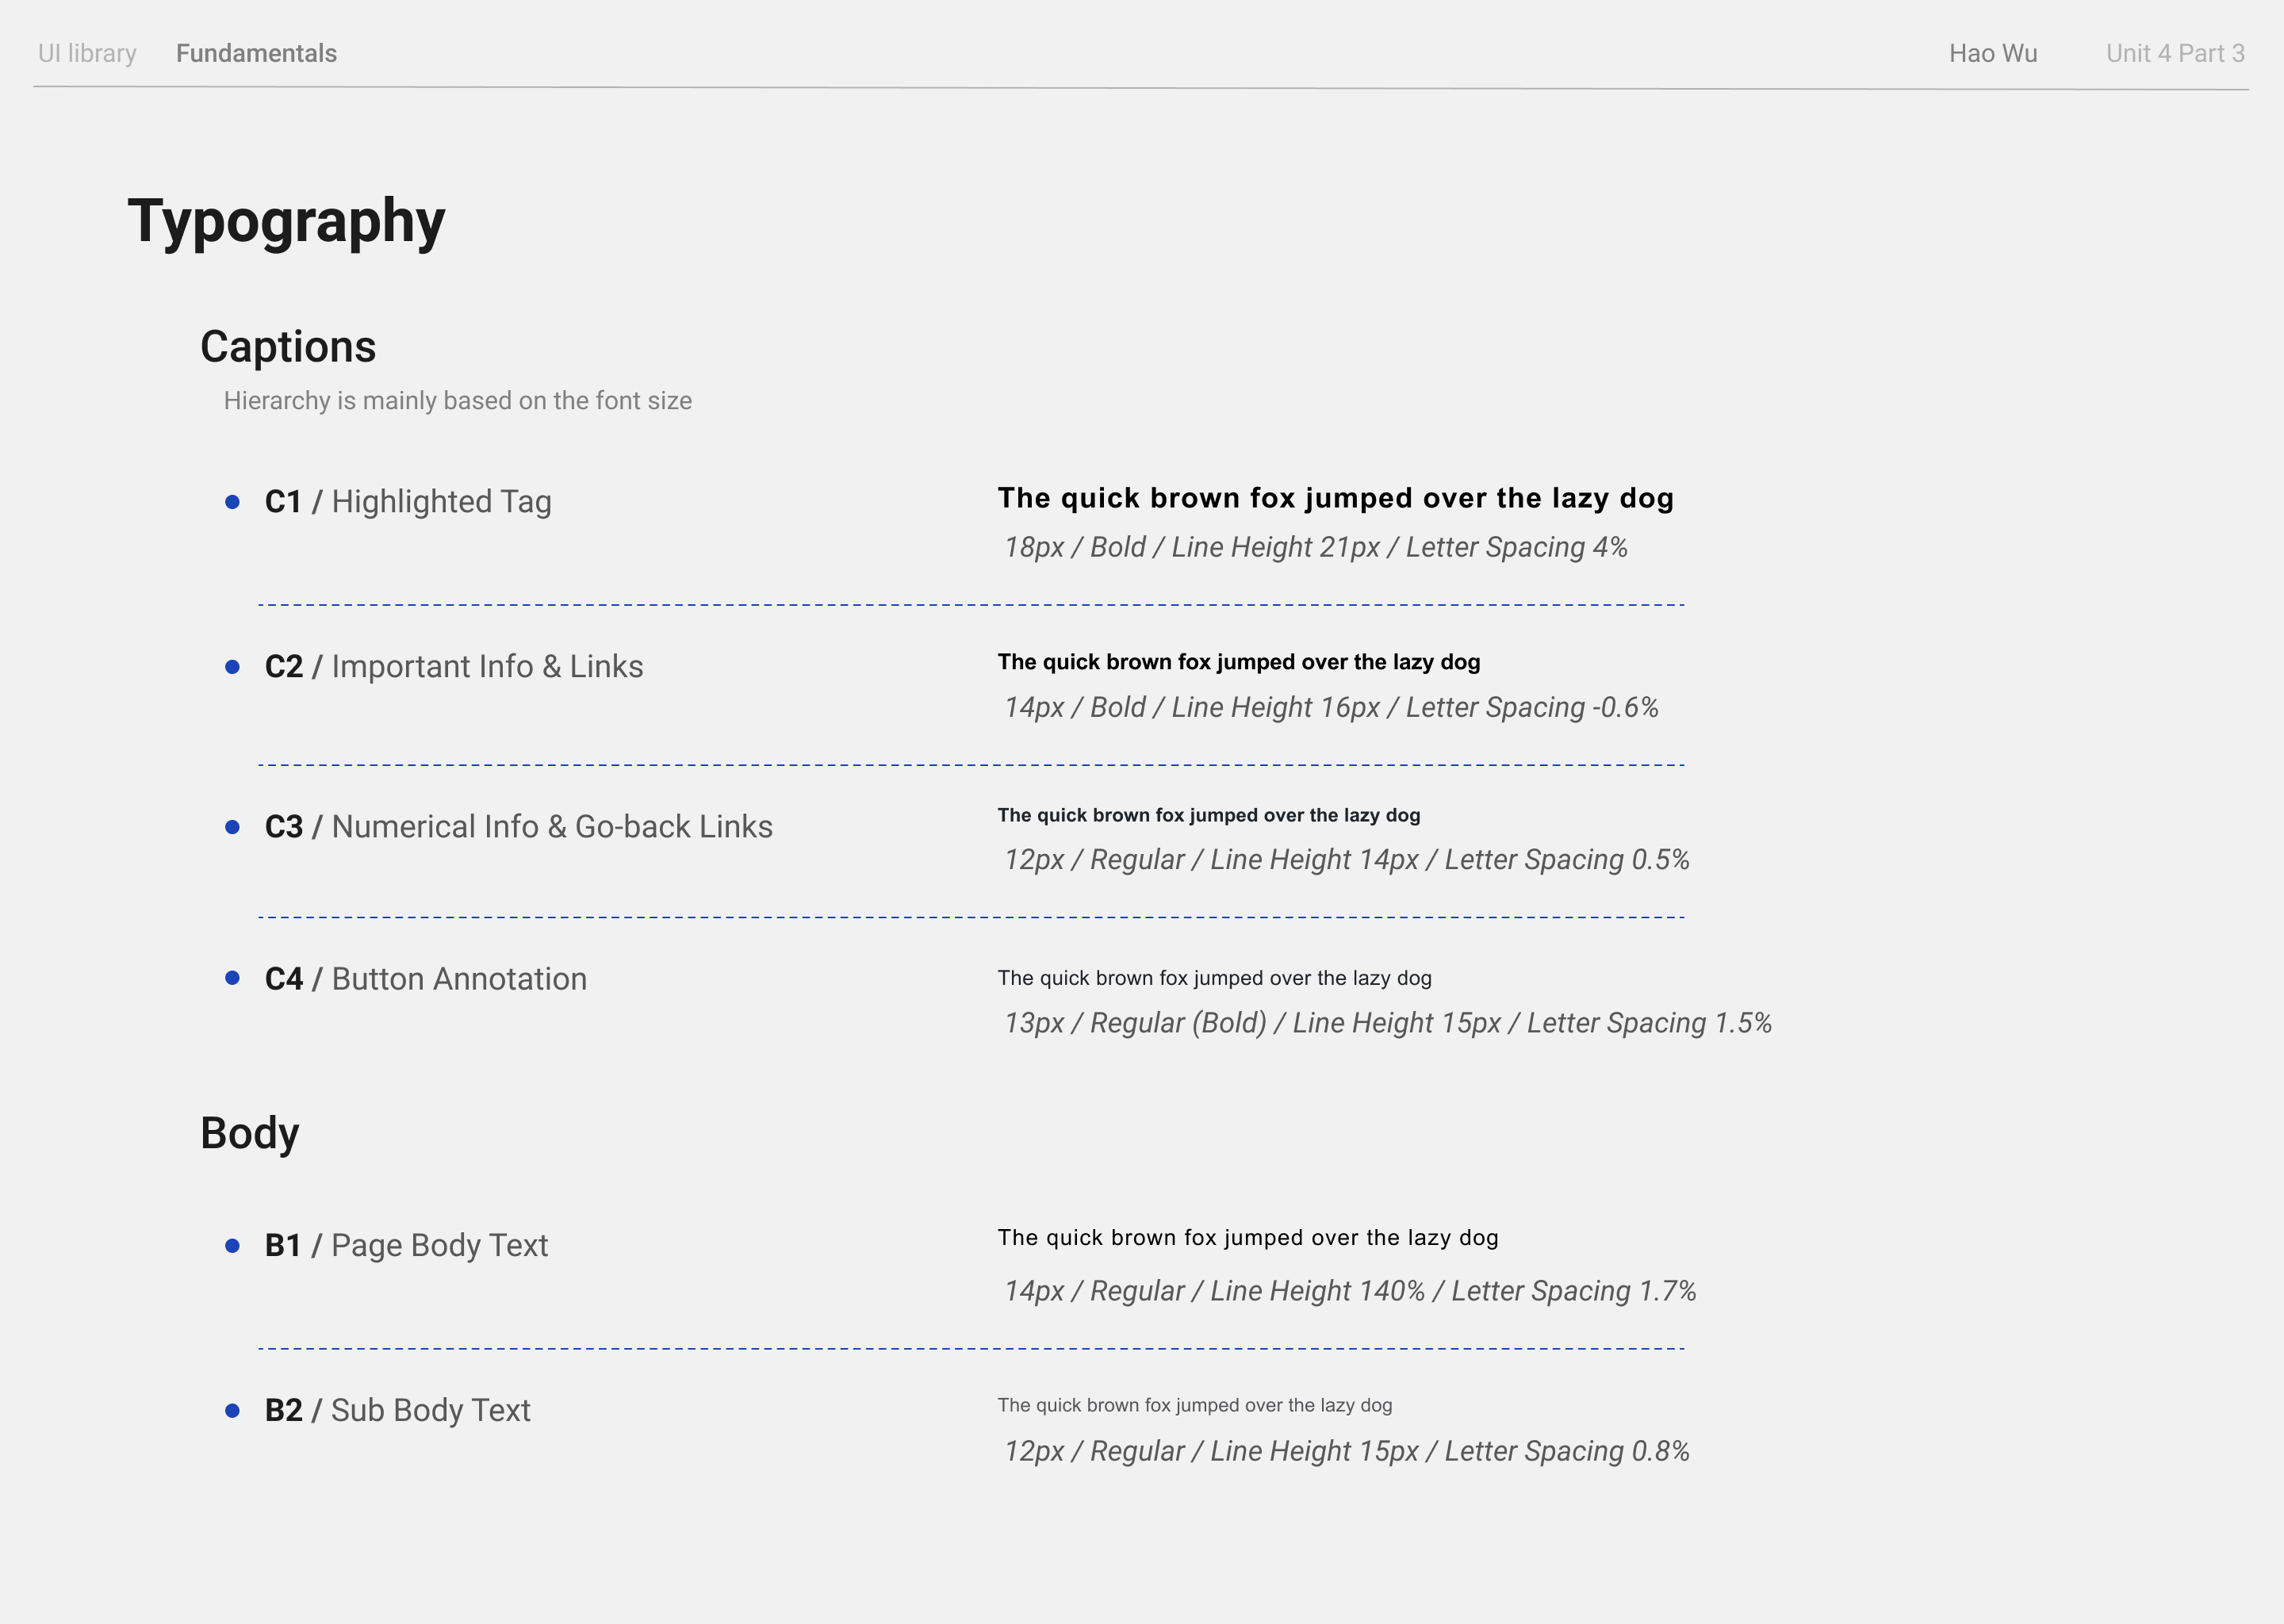
Task: Click the B1 / Page Body Text label
Action: (406, 1246)
